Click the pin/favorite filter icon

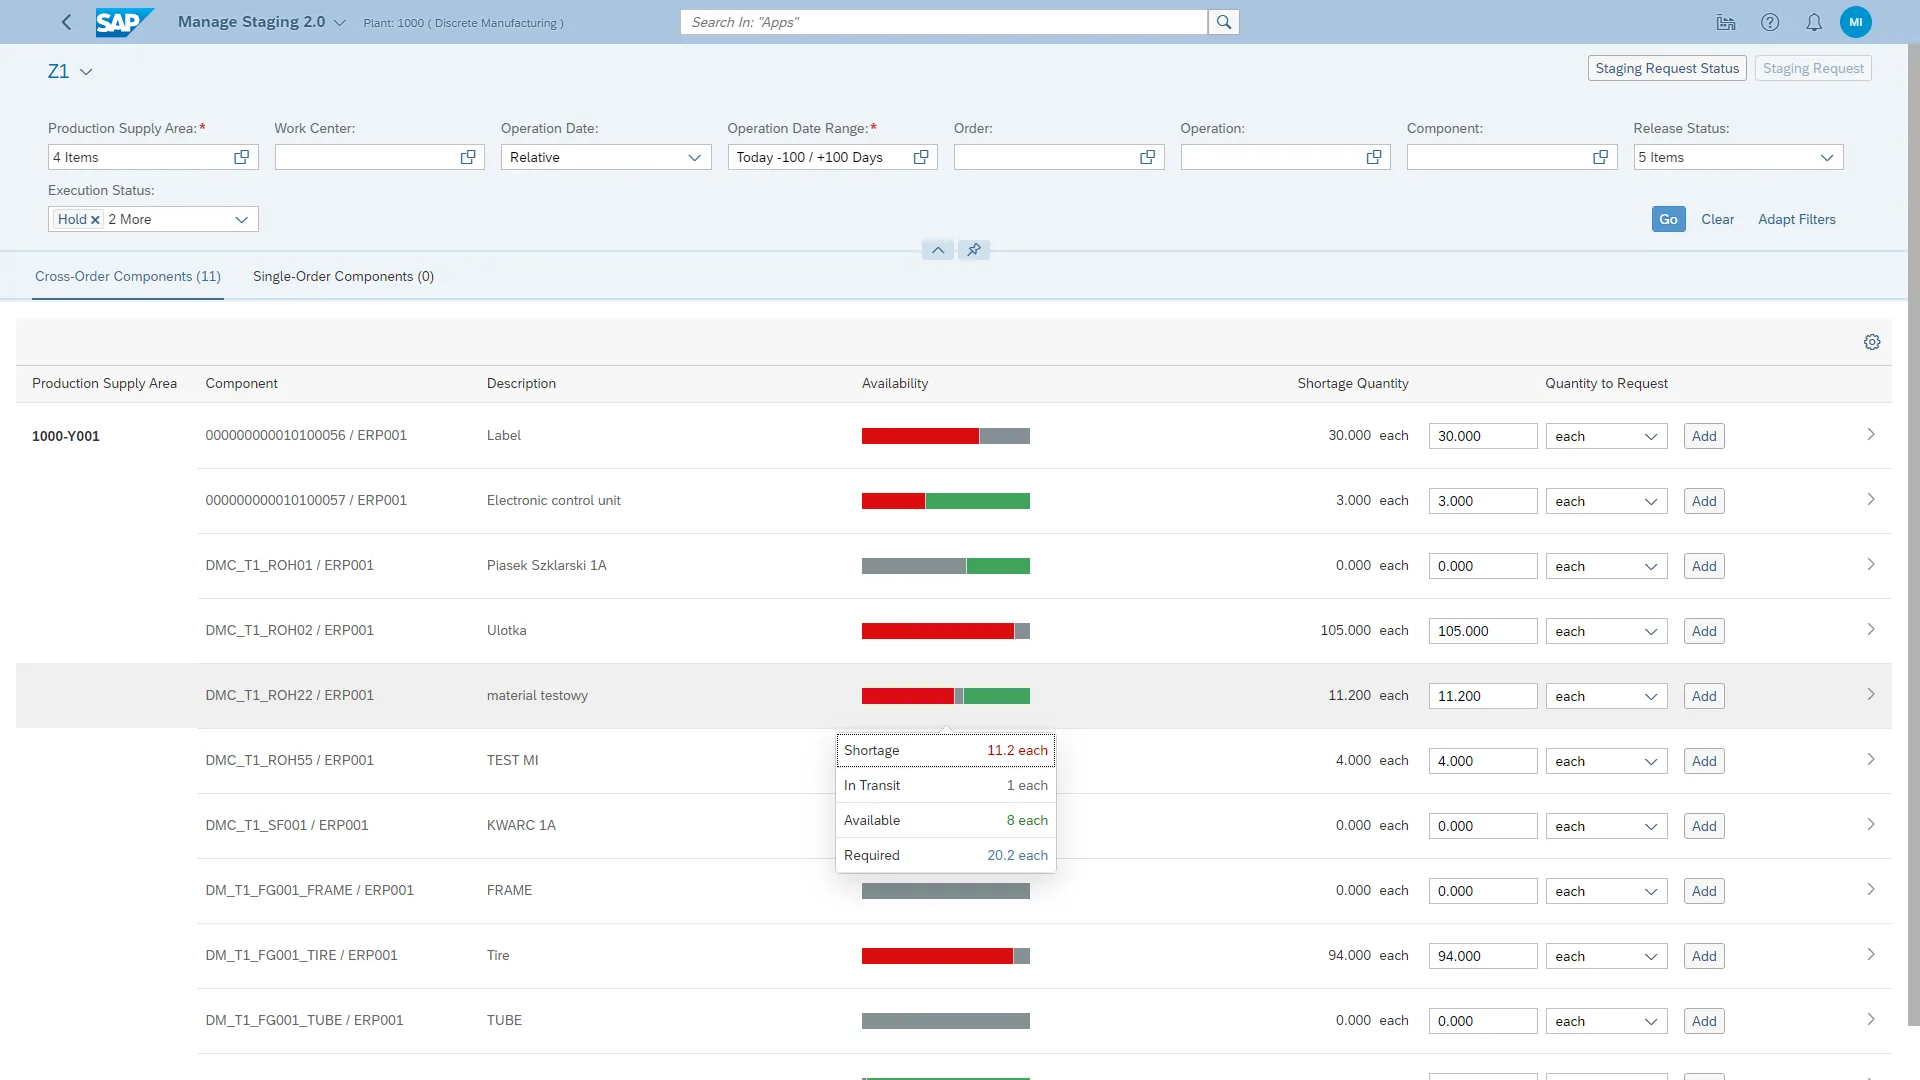[x=975, y=249]
